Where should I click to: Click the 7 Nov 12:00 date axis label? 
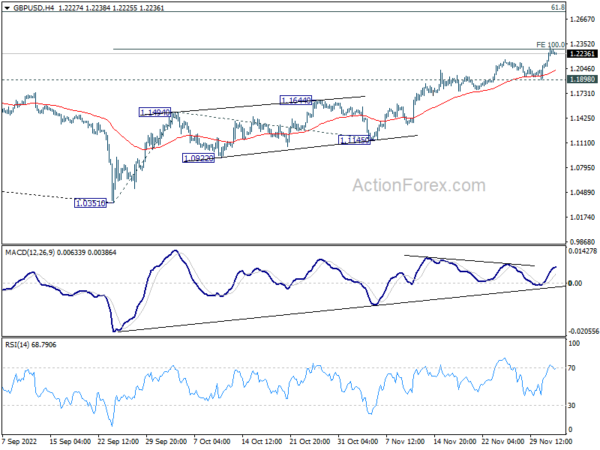[406, 441]
